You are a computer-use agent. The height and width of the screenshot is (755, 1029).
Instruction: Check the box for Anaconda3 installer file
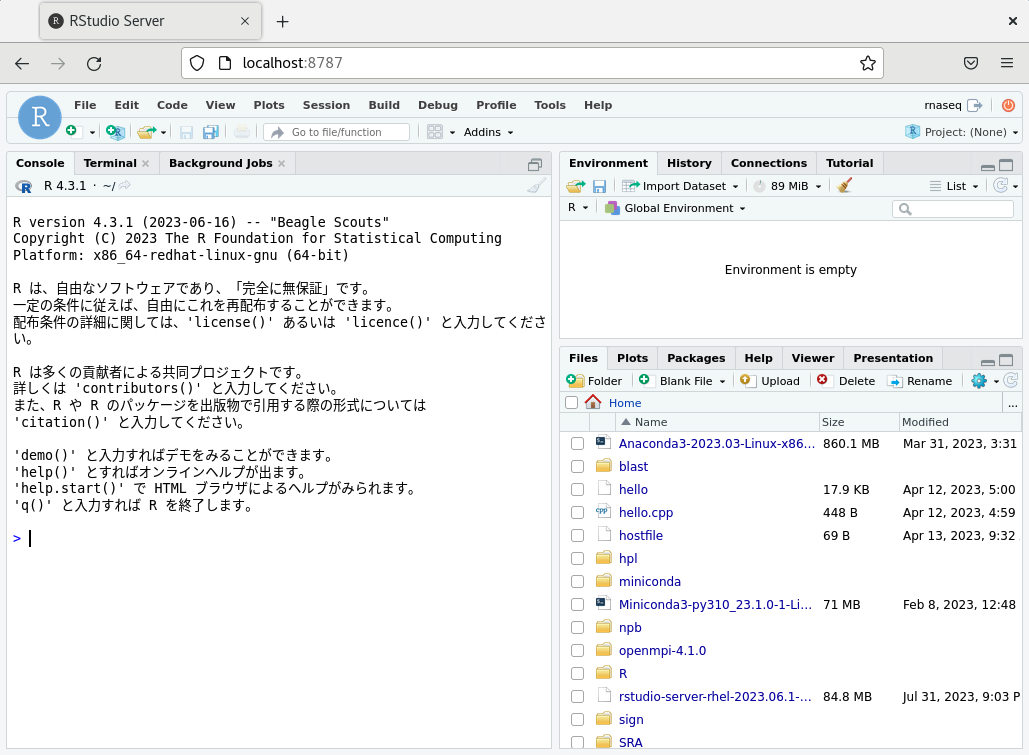[x=578, y=444]
